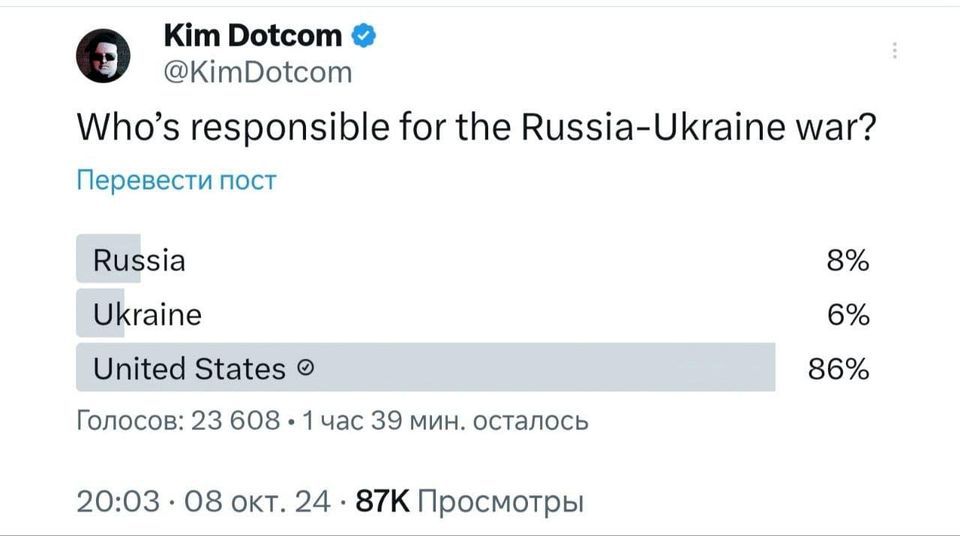Click the checkmark icon beside United States

point(307,370)
